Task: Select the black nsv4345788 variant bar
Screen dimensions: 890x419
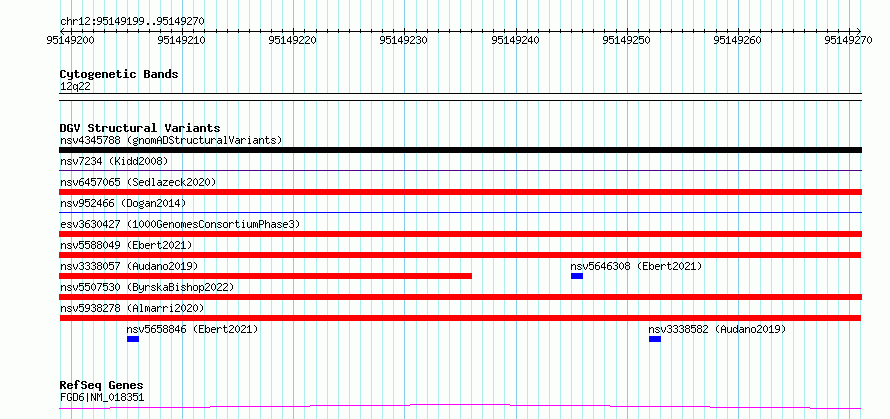Action: (x=461, y=150)
